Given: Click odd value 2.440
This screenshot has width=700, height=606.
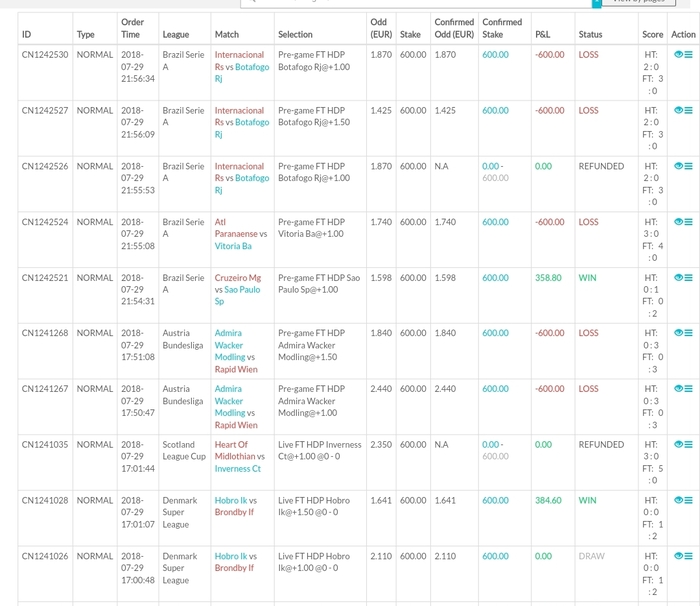Looking at the screenshot, I should [x=381, y=389].
